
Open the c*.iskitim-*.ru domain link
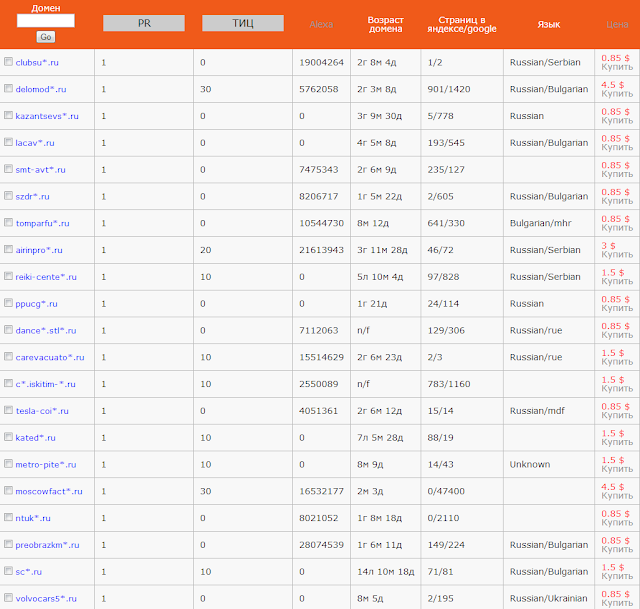pyautogui.click(x=45, y=385)
